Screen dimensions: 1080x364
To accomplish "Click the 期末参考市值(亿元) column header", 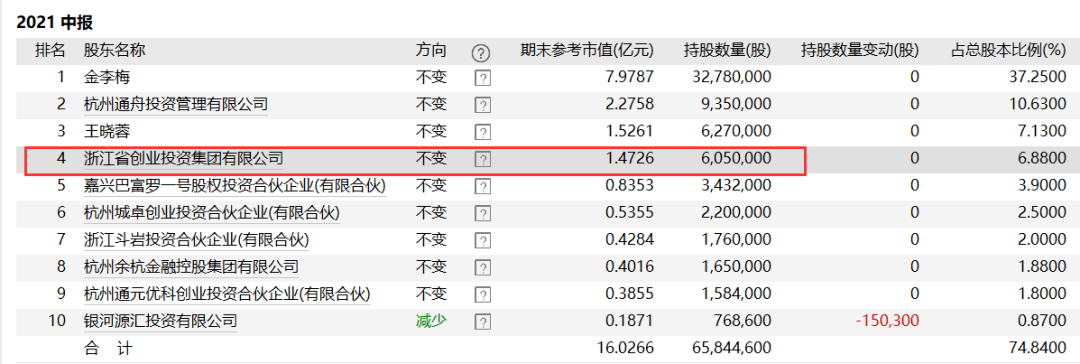I will pos(587,50).
